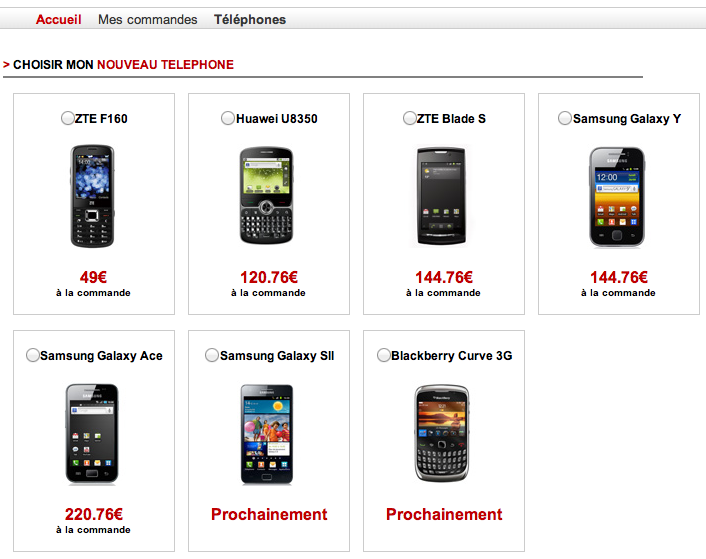Open the Téléphones tab
The width and height of the screenshot is (706, 559).
pyautogui.click(x=250, y=19)
